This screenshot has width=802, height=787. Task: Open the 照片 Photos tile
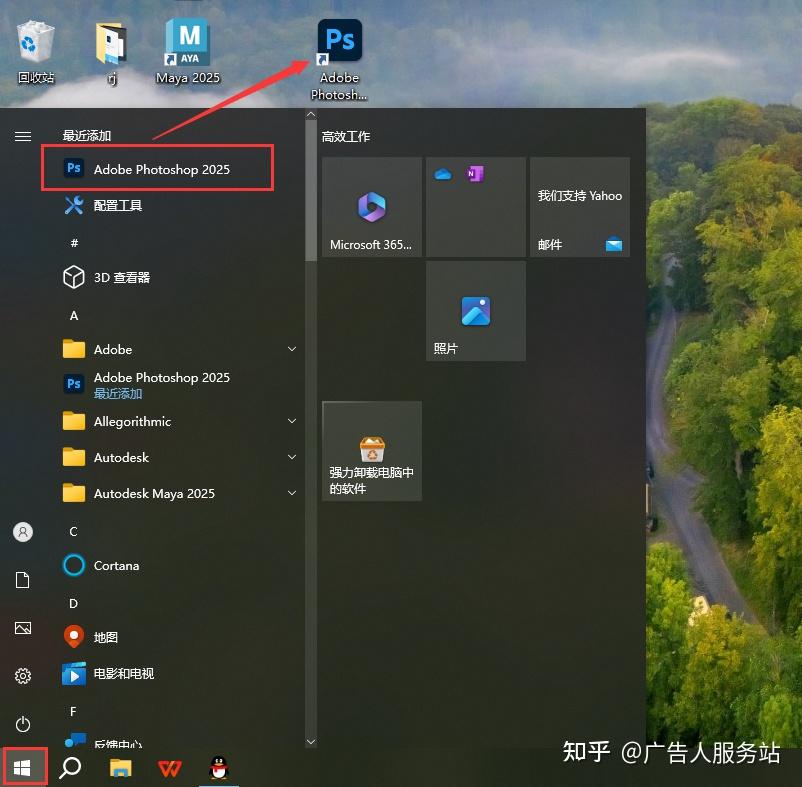point(475,310)
